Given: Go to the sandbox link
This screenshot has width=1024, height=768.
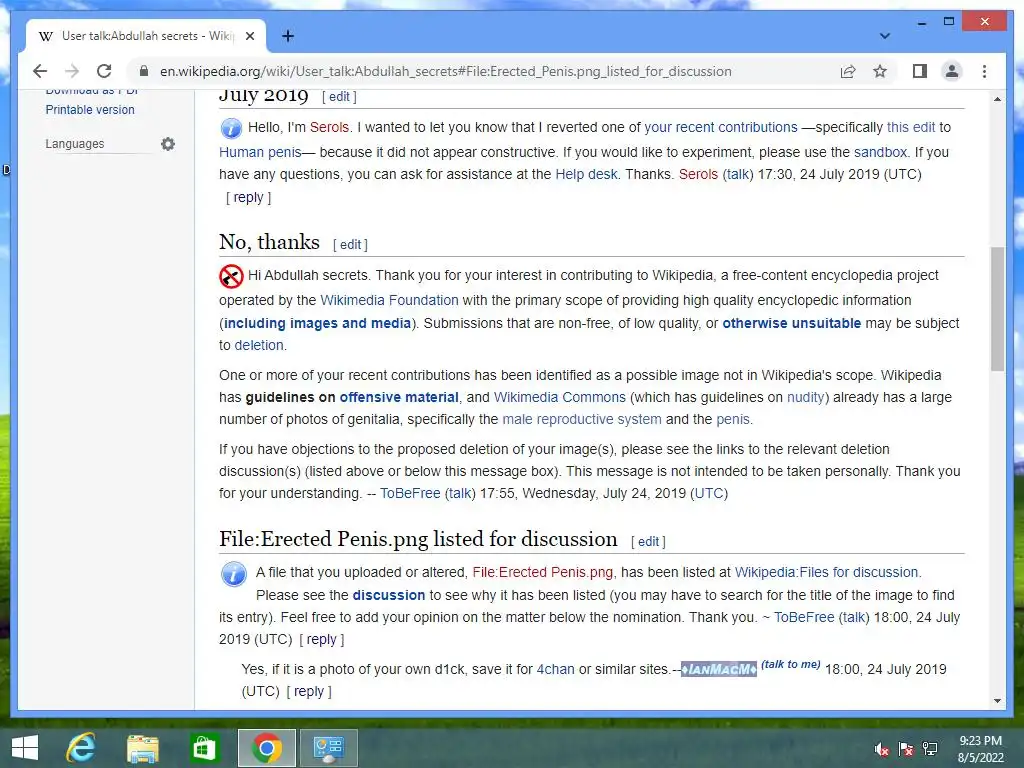Looking at the screenshot, I should click(x=880, y=152).
